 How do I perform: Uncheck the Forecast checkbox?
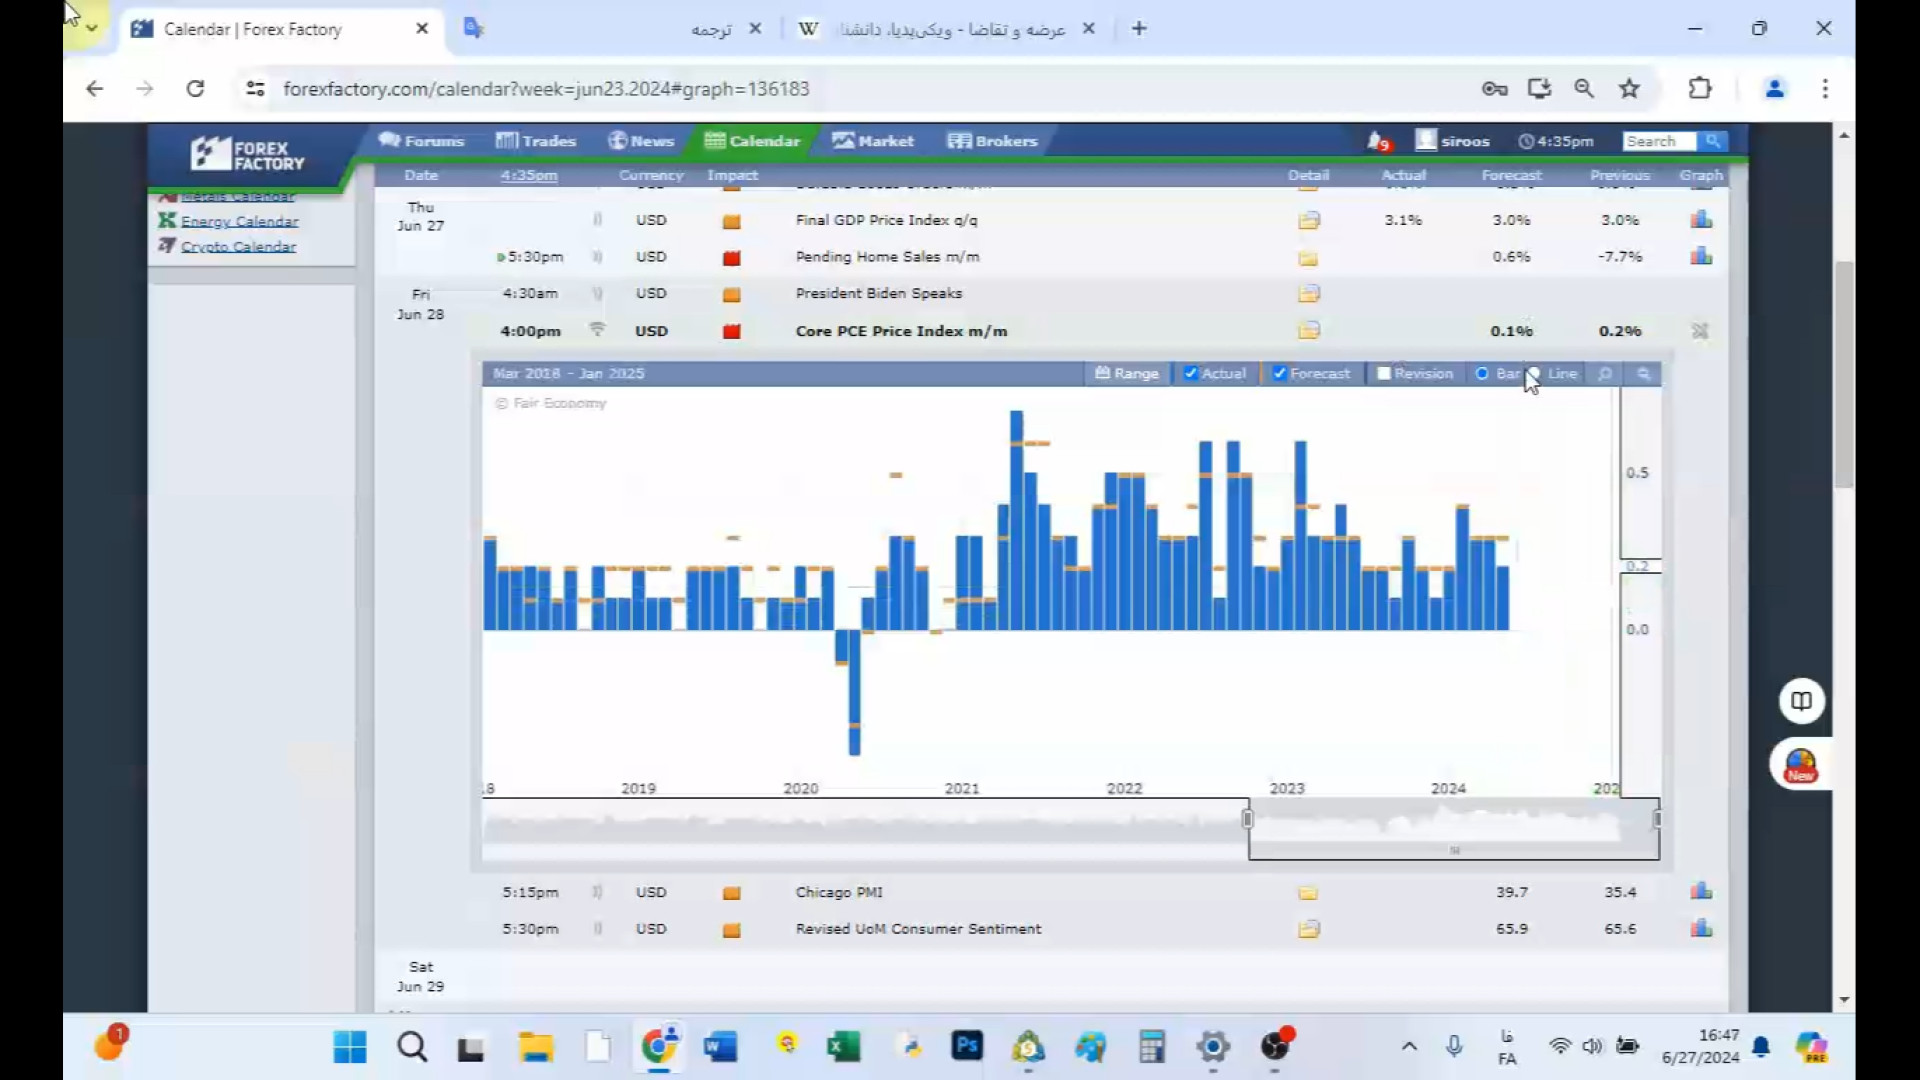coord(1279,373)
